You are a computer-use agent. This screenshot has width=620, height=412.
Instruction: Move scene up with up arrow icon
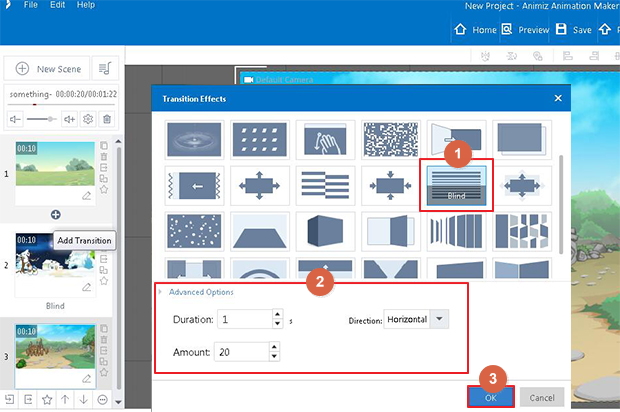click(x=65, y=399)
